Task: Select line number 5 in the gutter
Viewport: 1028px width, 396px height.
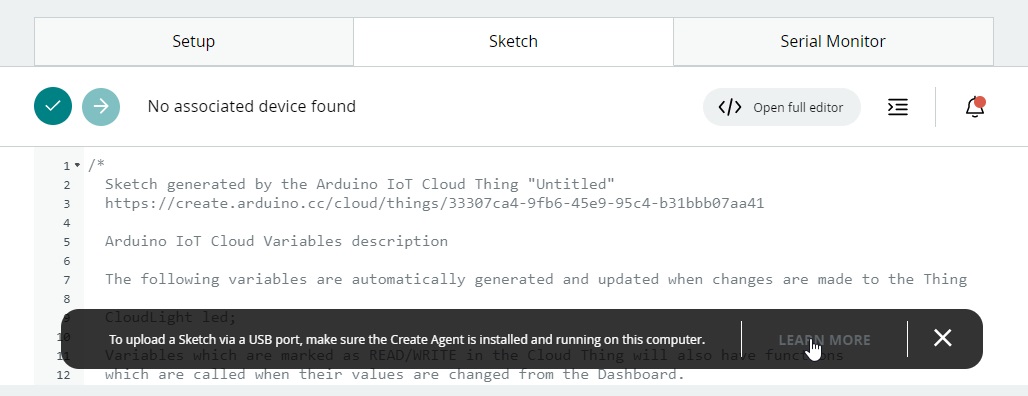Action: point(67,242)
